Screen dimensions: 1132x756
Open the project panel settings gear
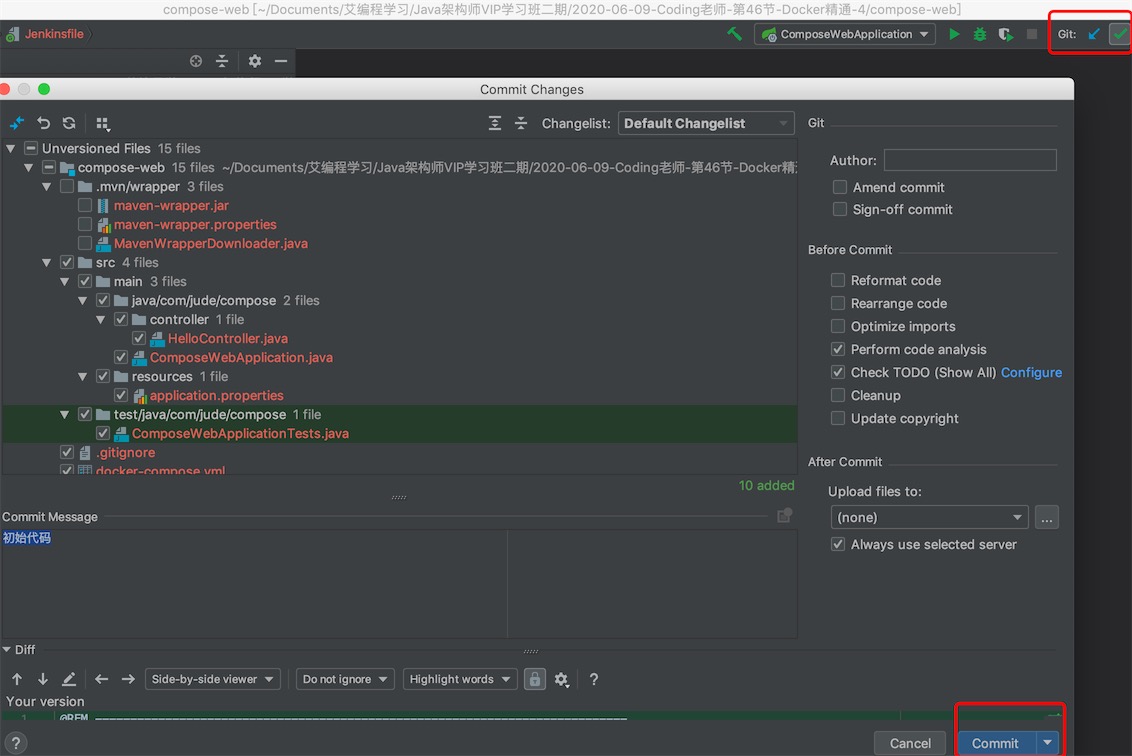(255, 61)
